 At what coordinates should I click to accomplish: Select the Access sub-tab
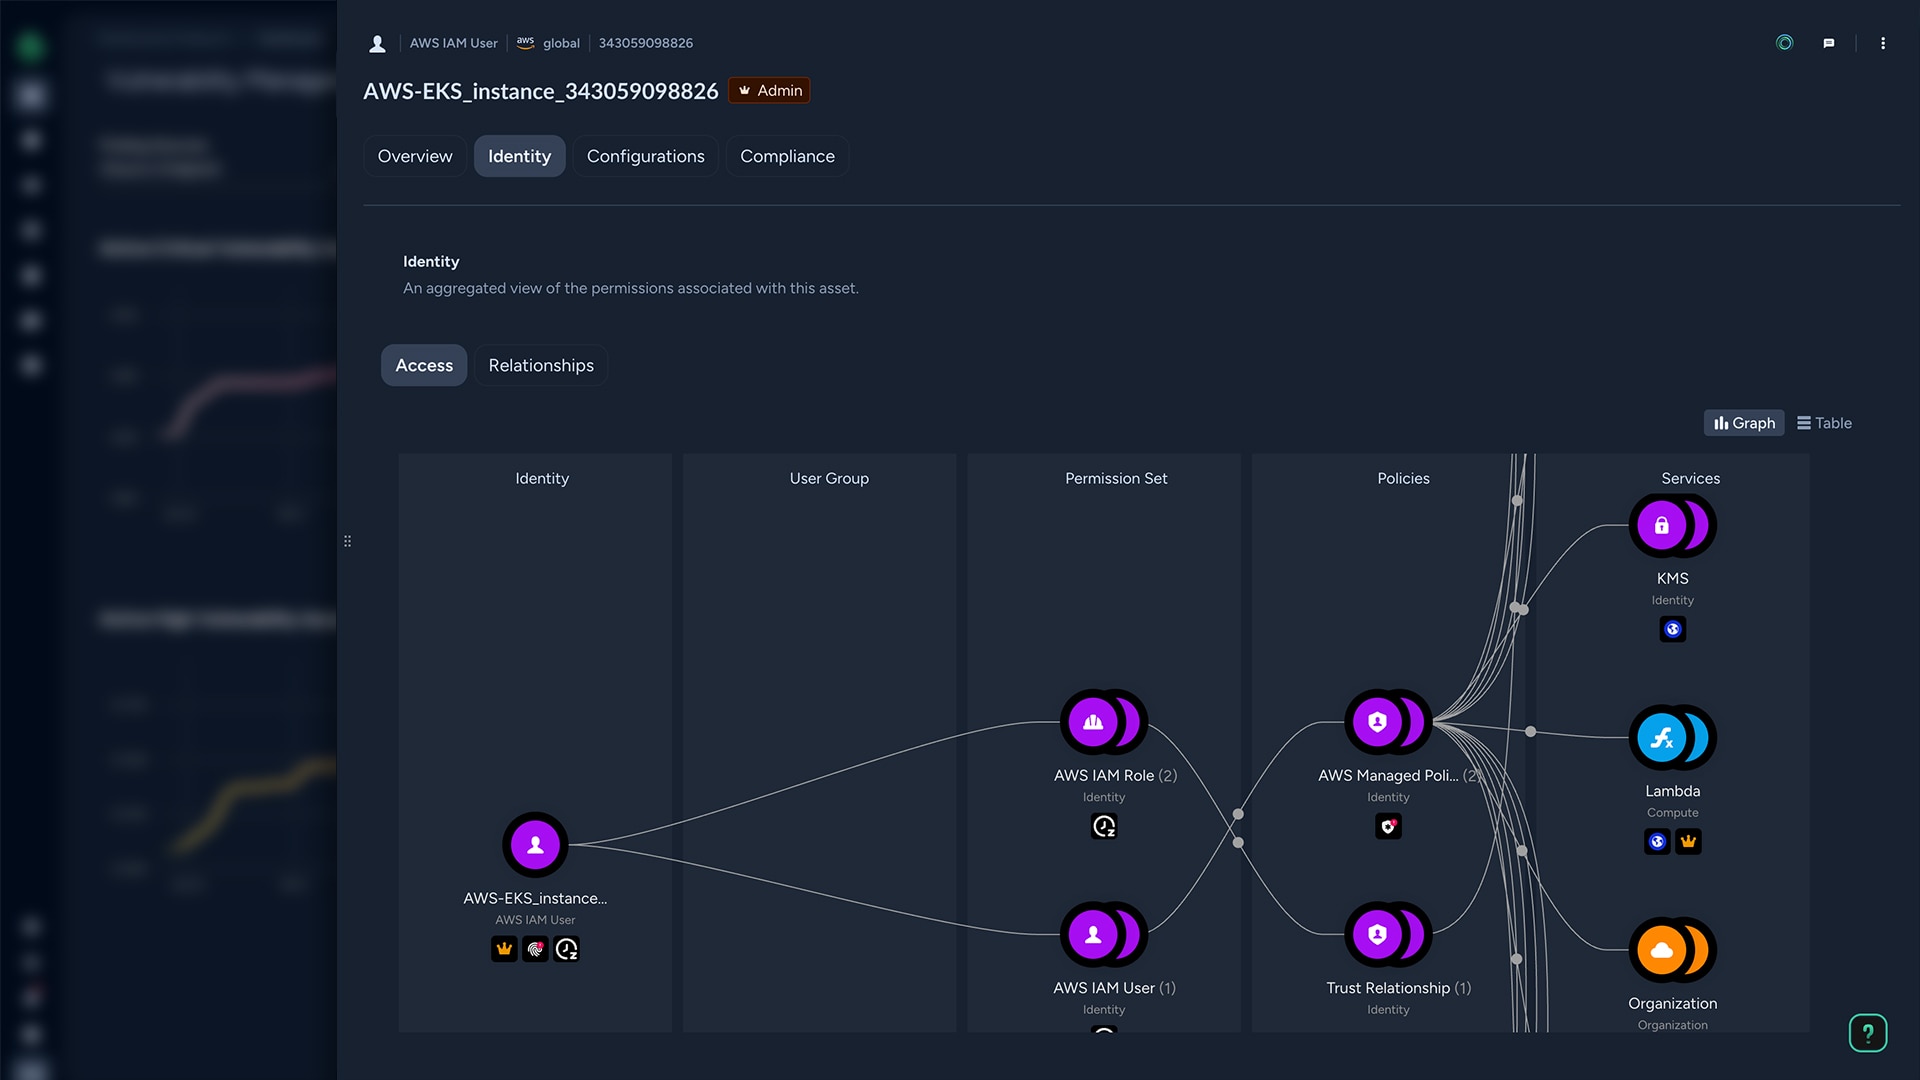coord(424,365)
